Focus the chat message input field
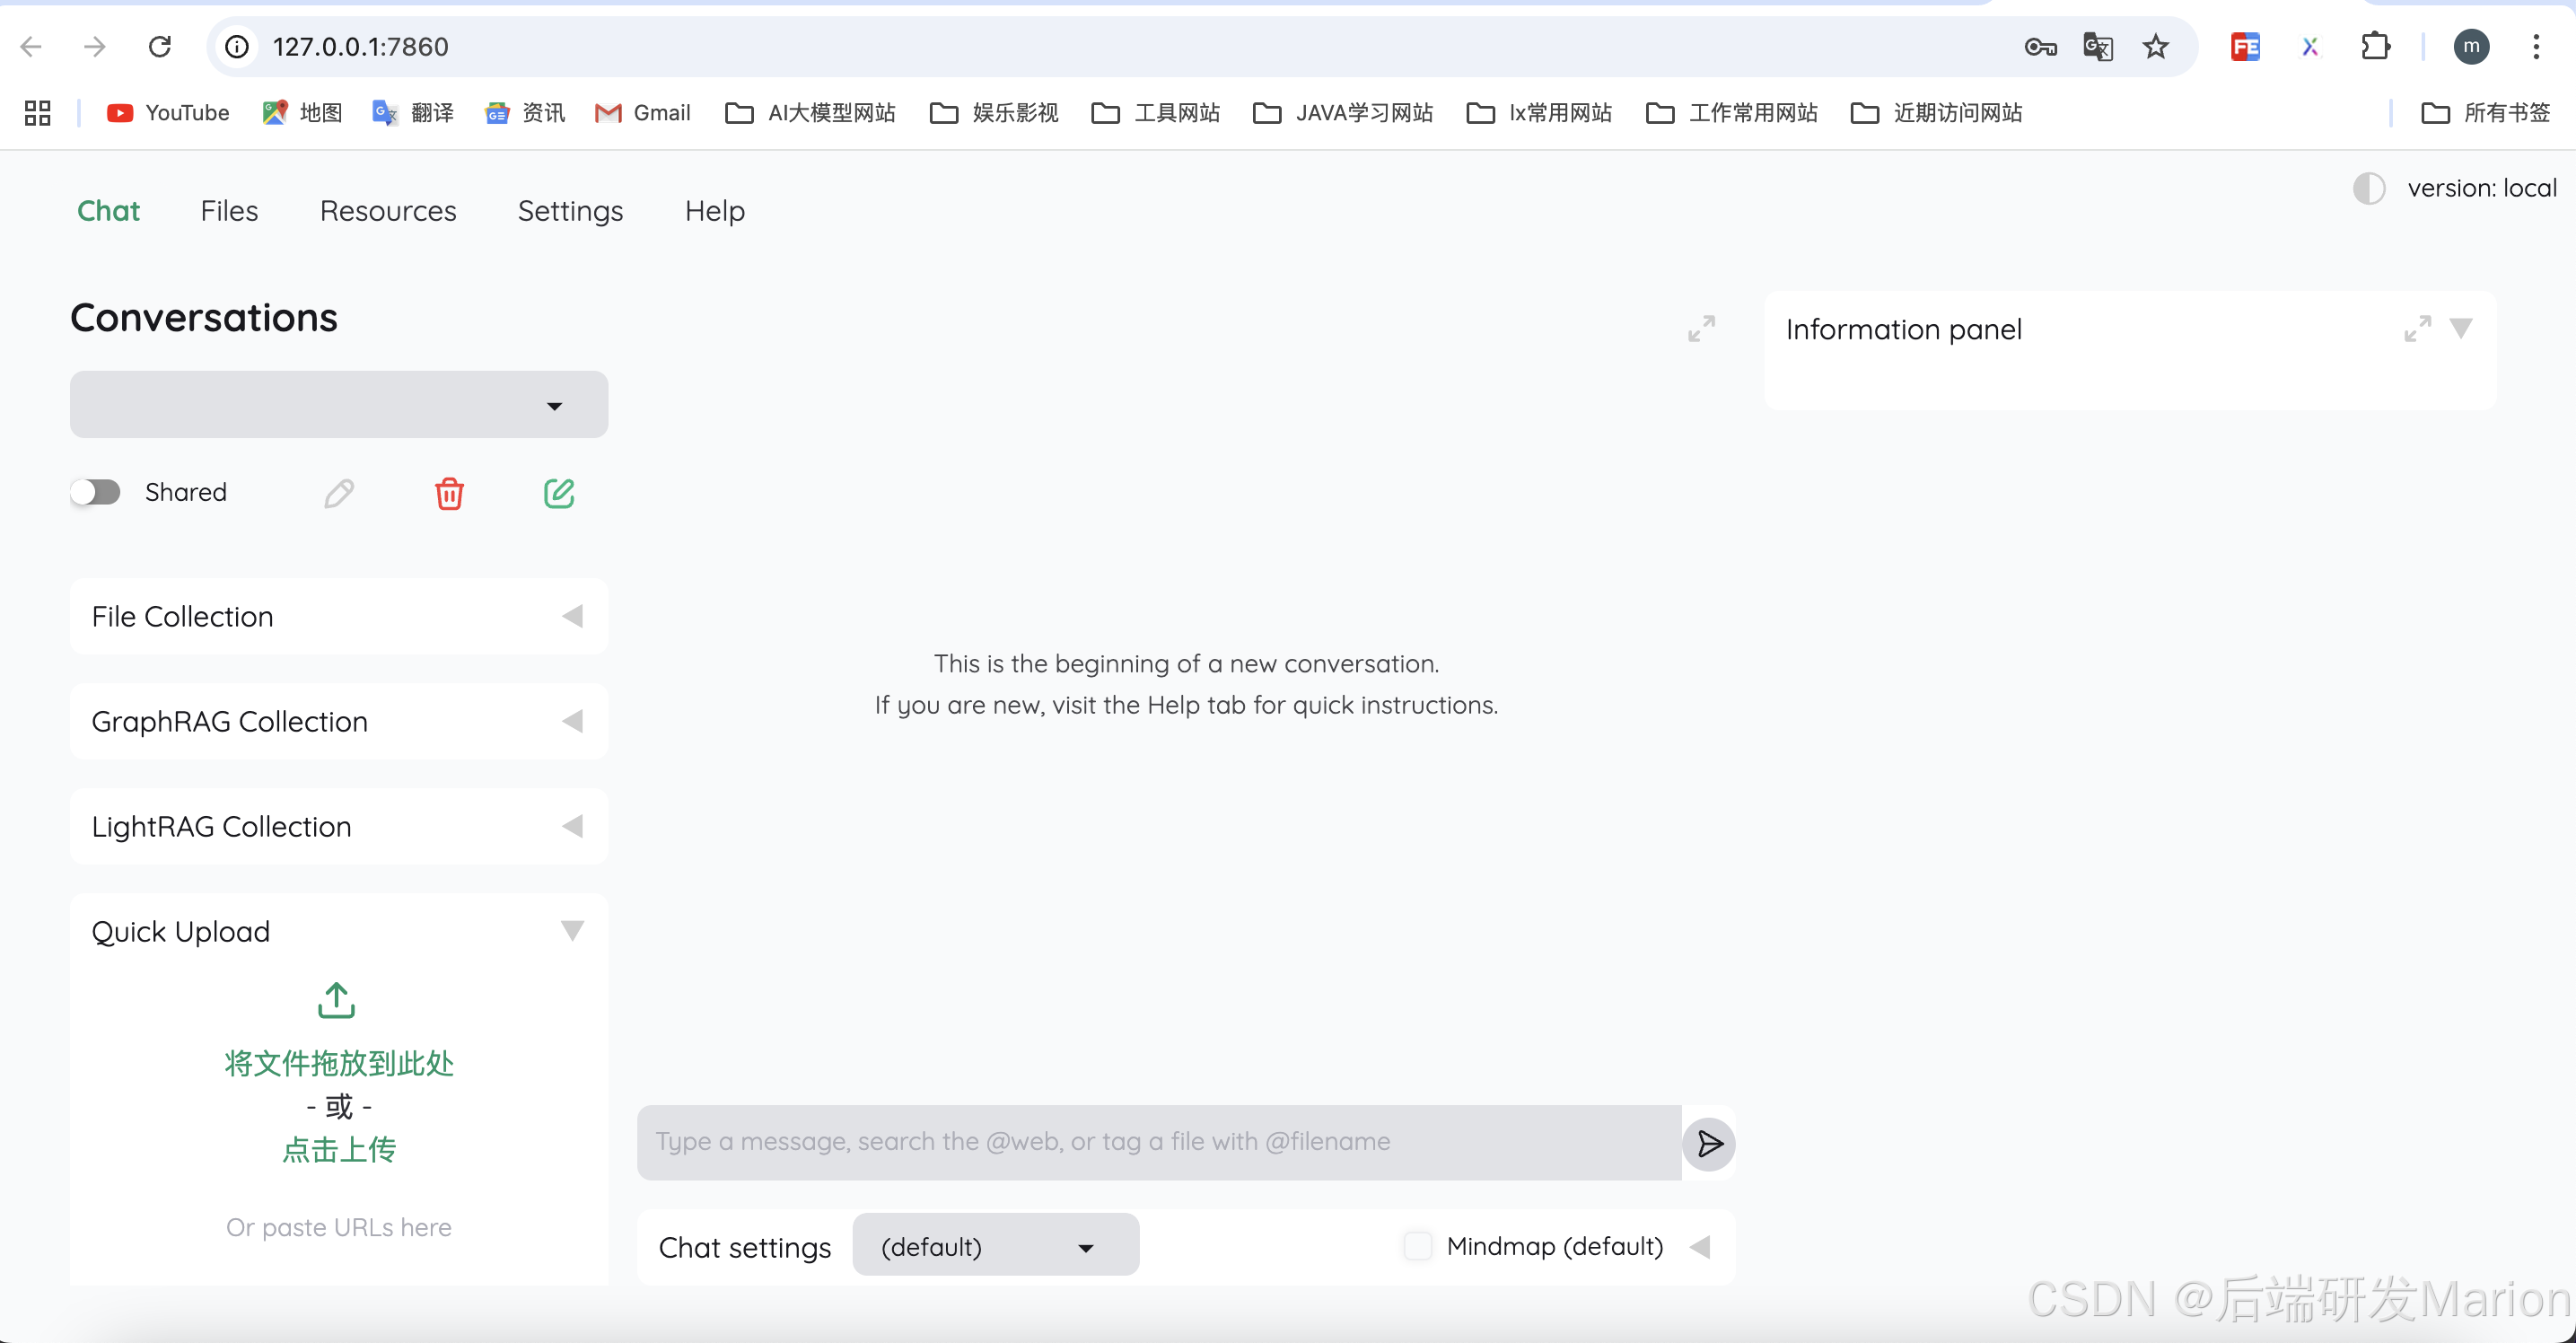 [x=1159, y=1142]
